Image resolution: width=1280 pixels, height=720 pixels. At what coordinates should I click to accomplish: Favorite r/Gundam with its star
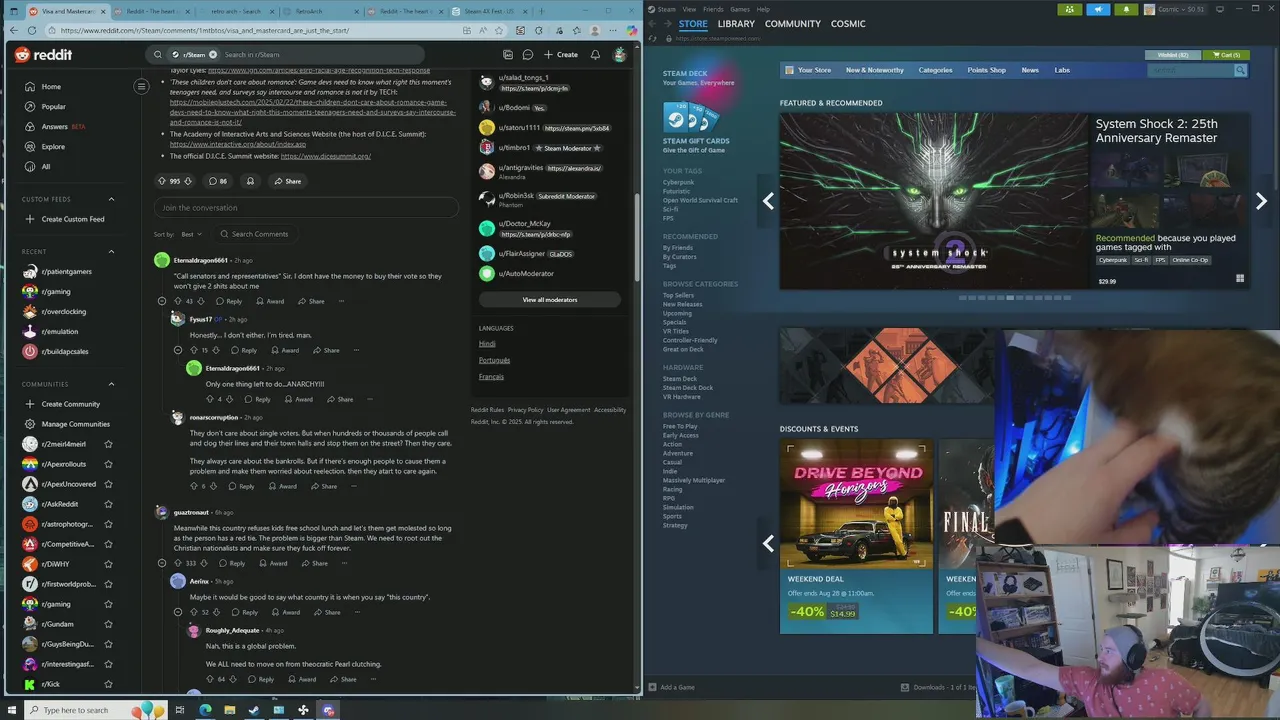tap(108, 624)
